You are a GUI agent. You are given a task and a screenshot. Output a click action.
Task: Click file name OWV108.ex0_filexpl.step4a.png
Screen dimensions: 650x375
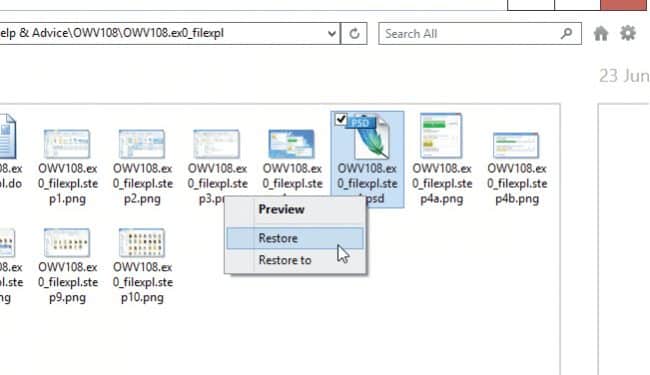442,184
